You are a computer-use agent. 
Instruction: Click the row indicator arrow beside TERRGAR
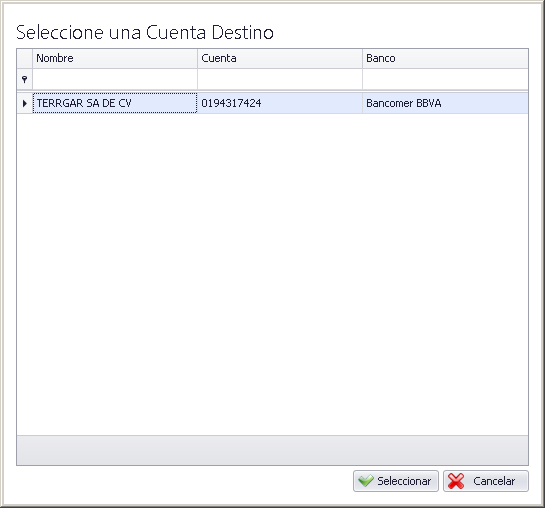coord(25,103)
